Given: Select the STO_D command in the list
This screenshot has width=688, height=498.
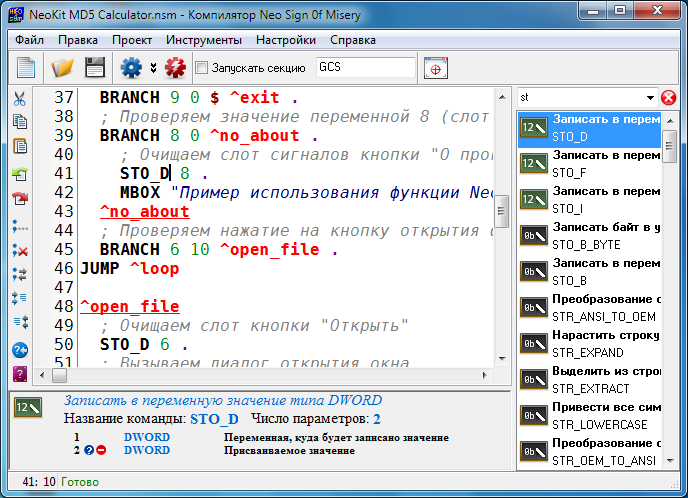Looking at the screenshot, I should coord(590,128).
